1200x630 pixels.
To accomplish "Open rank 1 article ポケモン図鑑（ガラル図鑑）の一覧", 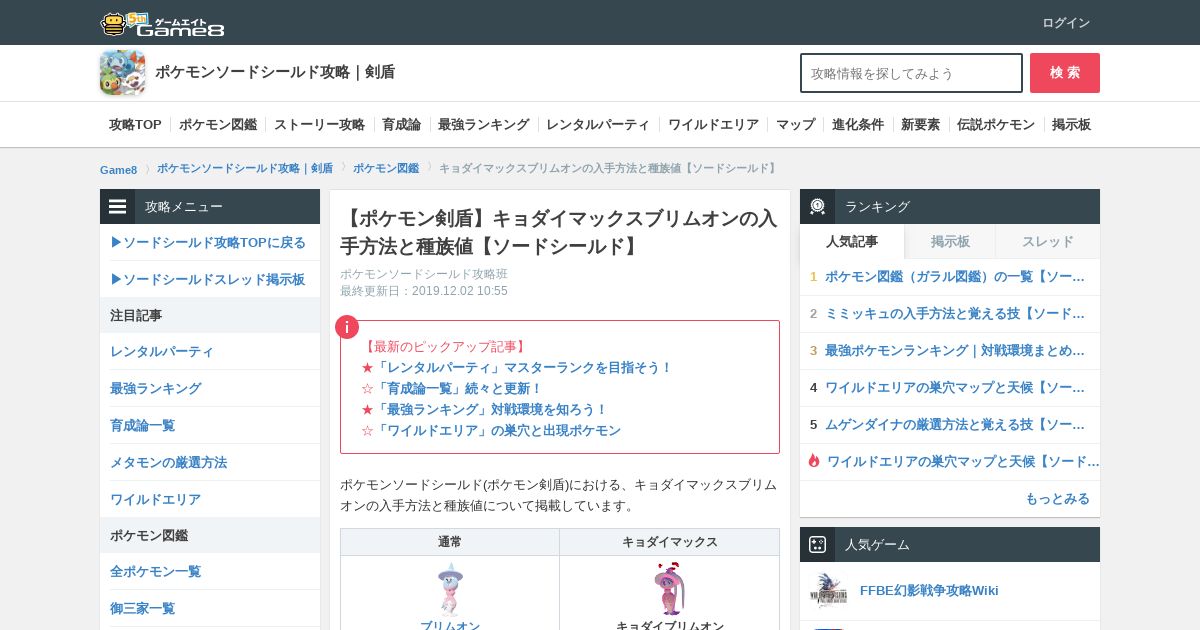I will coord(955,277).
